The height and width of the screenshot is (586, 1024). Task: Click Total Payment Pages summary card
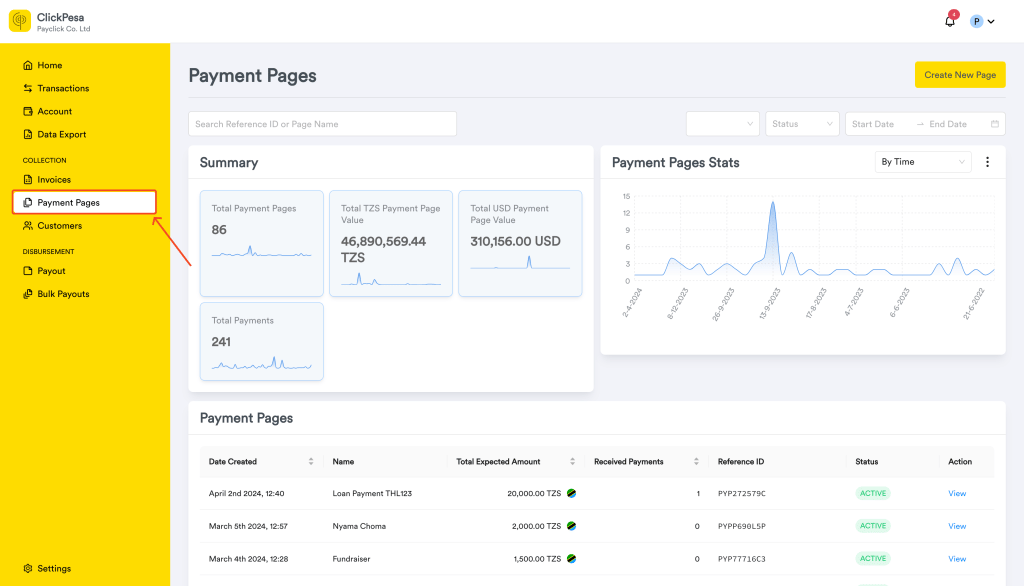click(261, 243)
